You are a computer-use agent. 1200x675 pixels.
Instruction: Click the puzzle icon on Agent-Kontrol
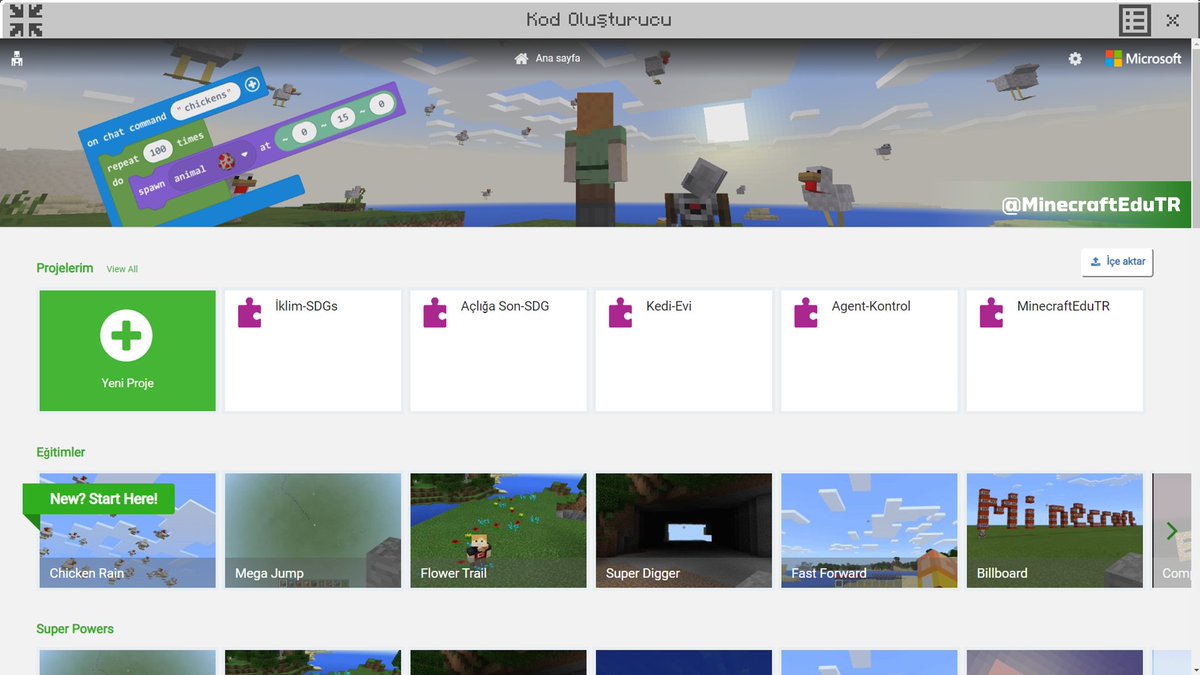click(806, 313)
